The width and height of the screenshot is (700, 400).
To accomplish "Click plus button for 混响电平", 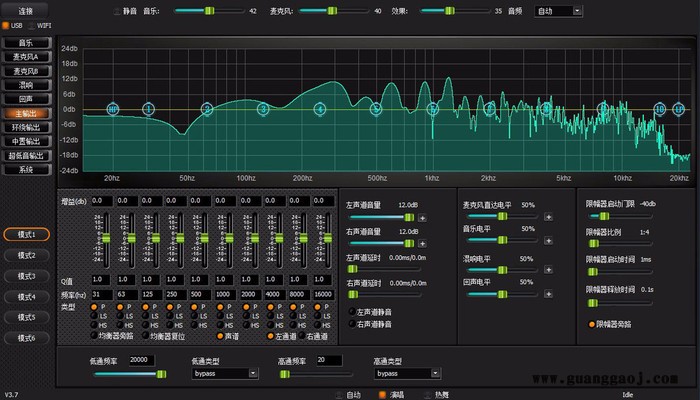I will click(x=549, y=270).
